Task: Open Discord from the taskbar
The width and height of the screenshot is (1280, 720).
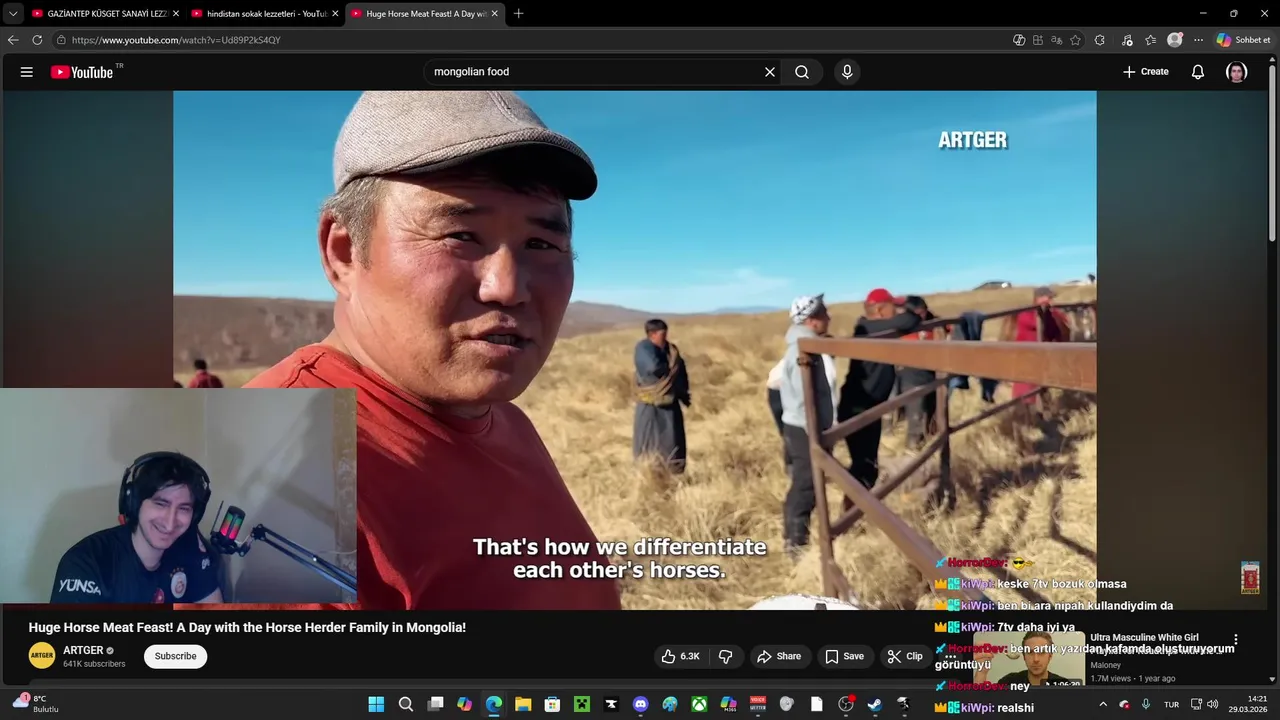Action: tap(641, 704)
